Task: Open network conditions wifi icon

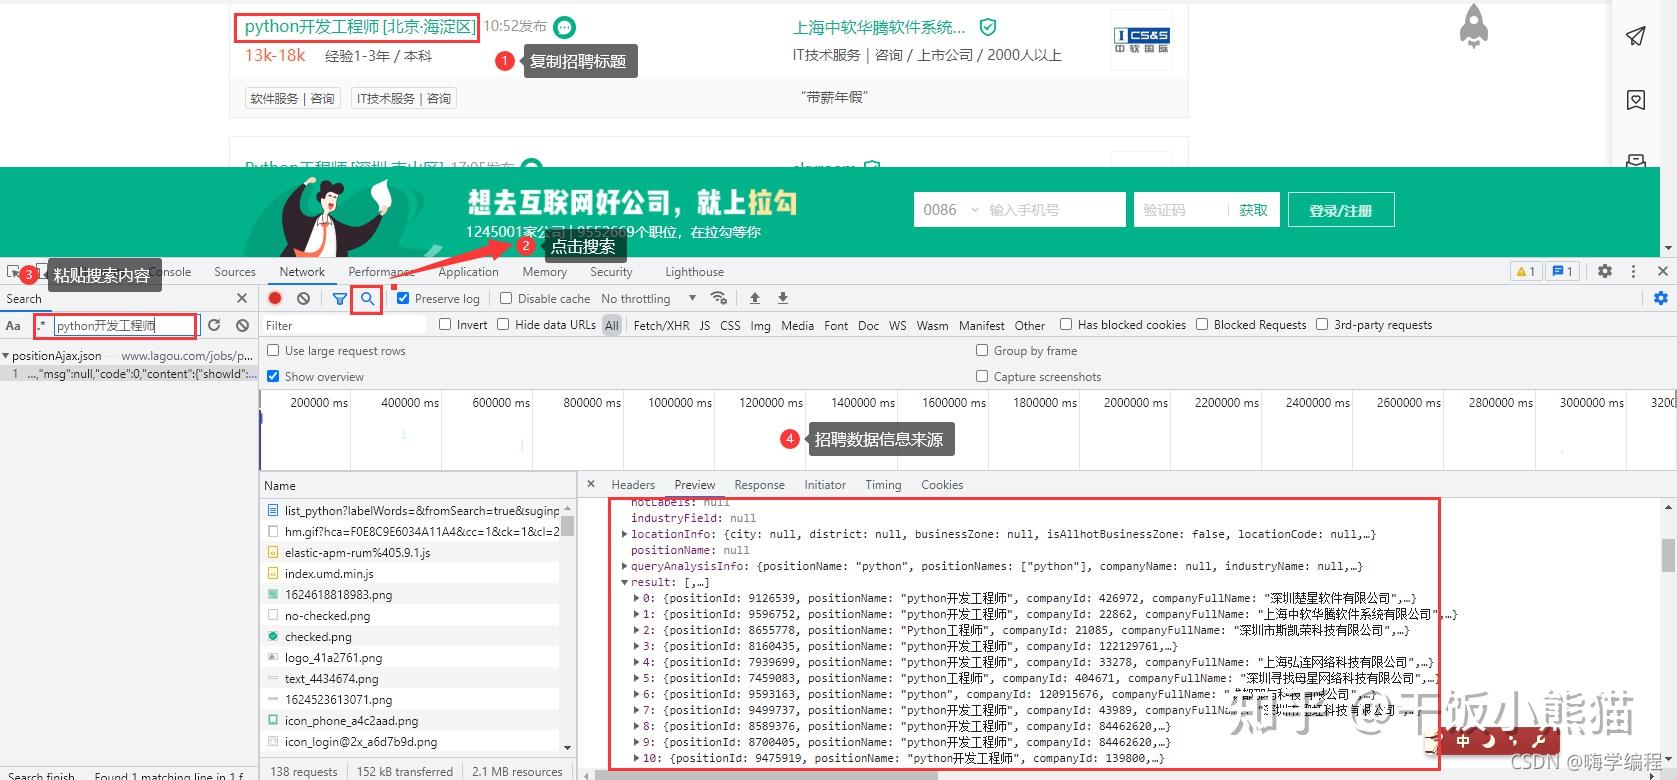Action: coord(718,298)
